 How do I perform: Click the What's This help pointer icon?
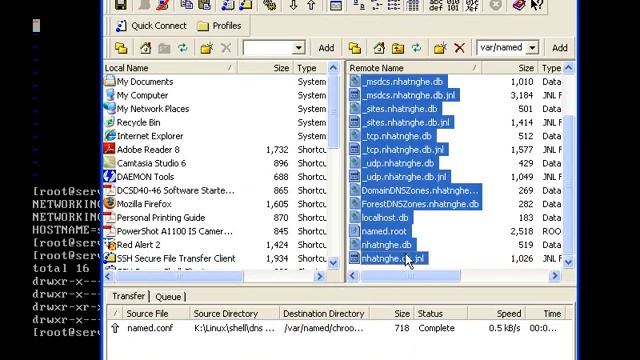[537, 5]
